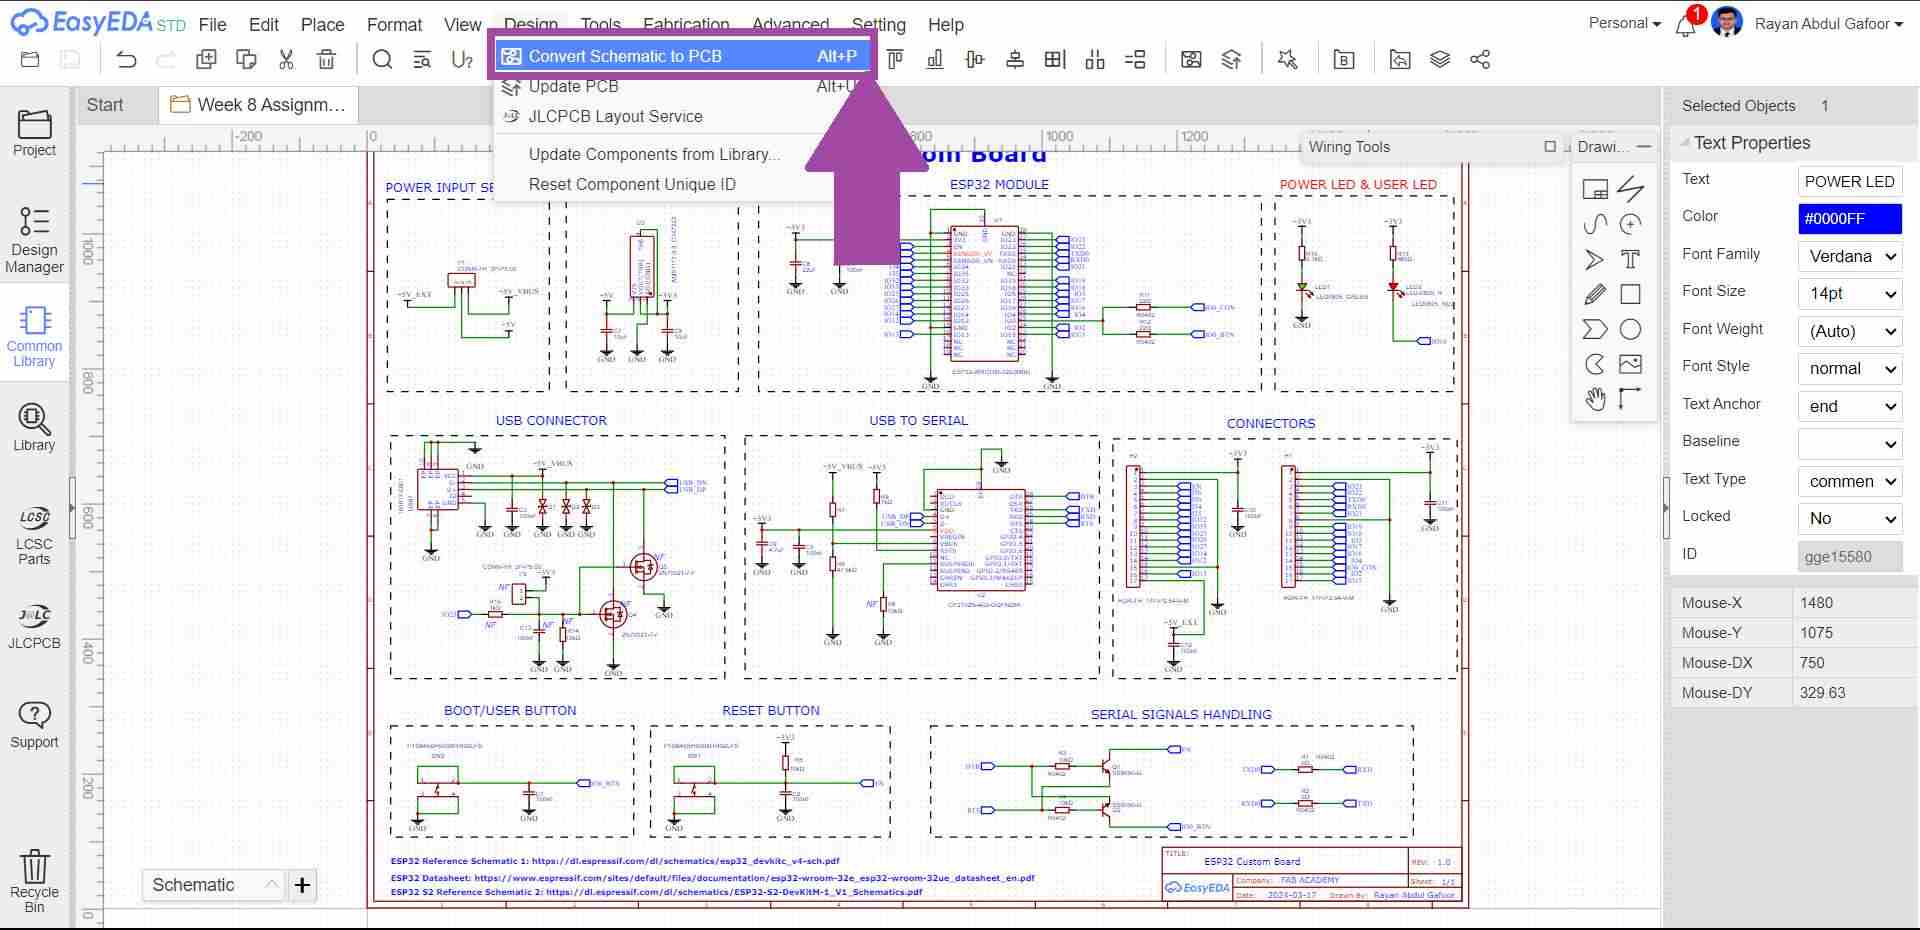Open the LCSC Parts sidebar panel
This screenshot has height=930, width=1920.
click(x=34, y=535)
